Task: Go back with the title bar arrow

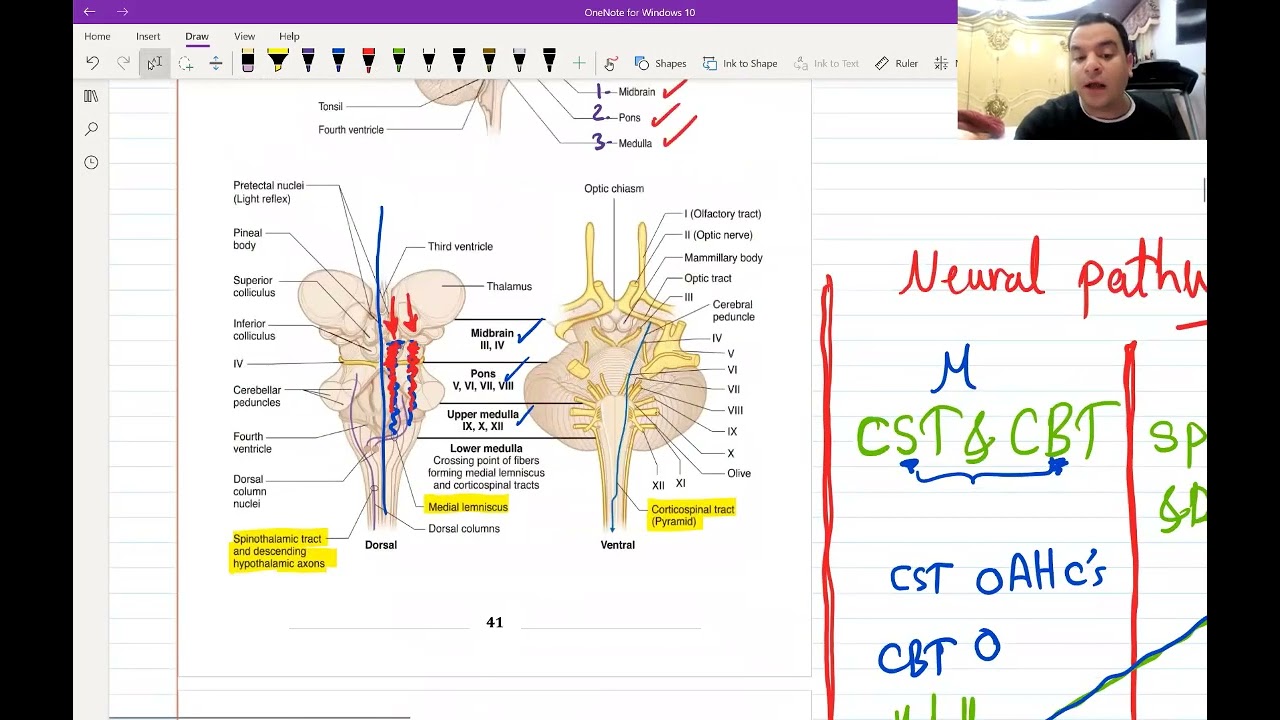Action: [x=89, y=12]
